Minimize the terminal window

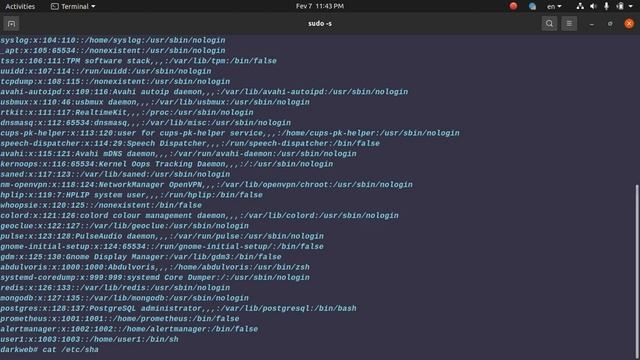coord(591,24)
